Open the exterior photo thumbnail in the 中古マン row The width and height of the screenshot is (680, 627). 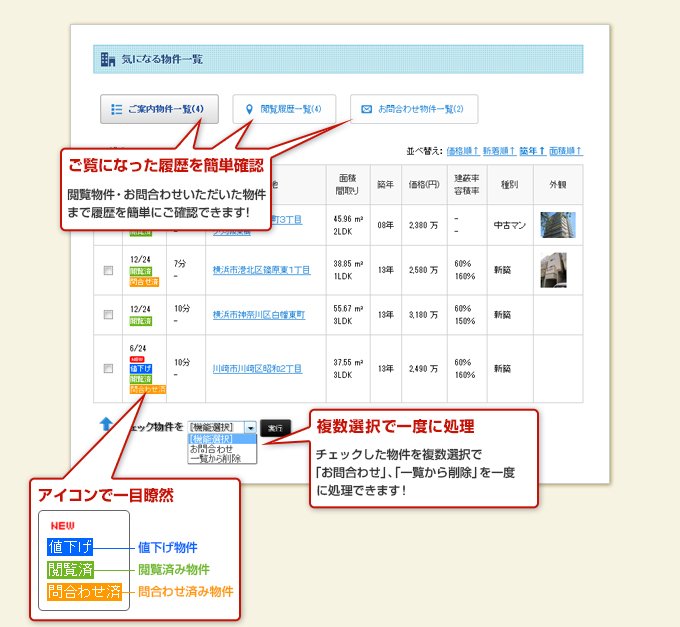[558, 225]
